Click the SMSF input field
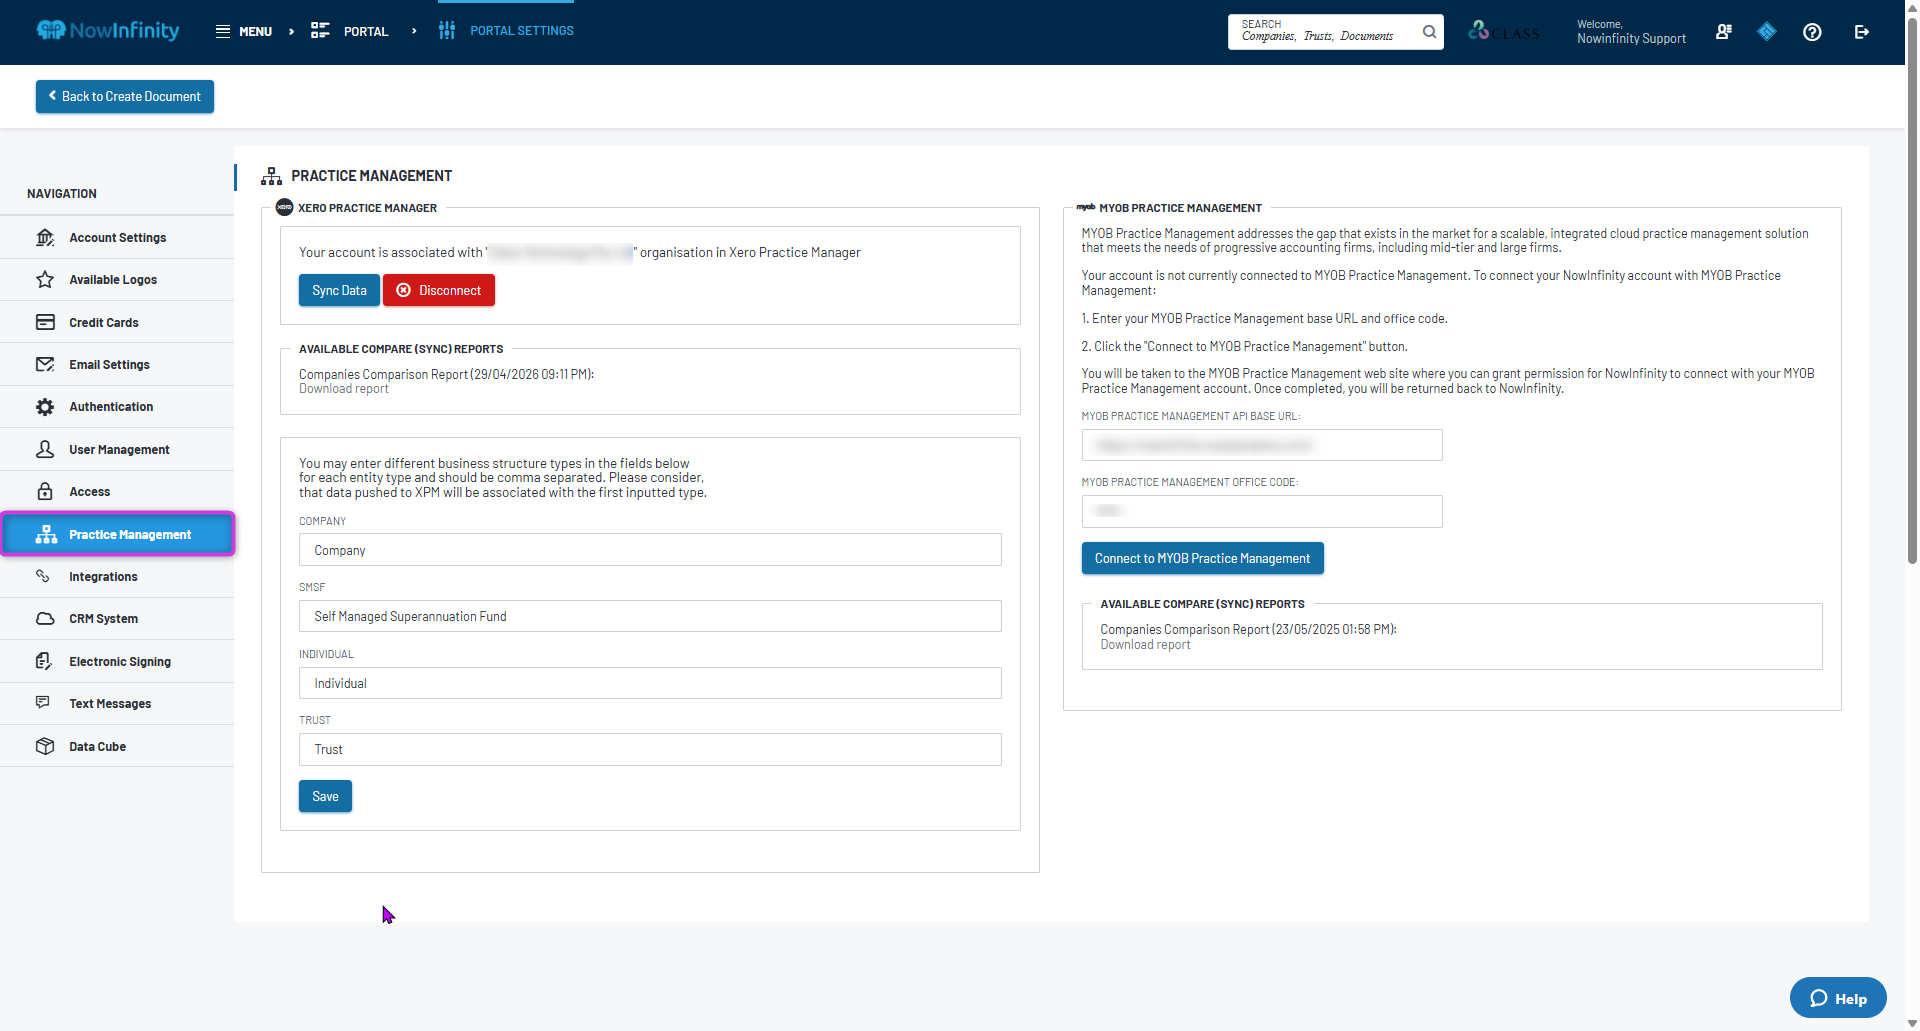Image resolution: width=1920 pixels, height=1031 pixels. tap(650, 617)
